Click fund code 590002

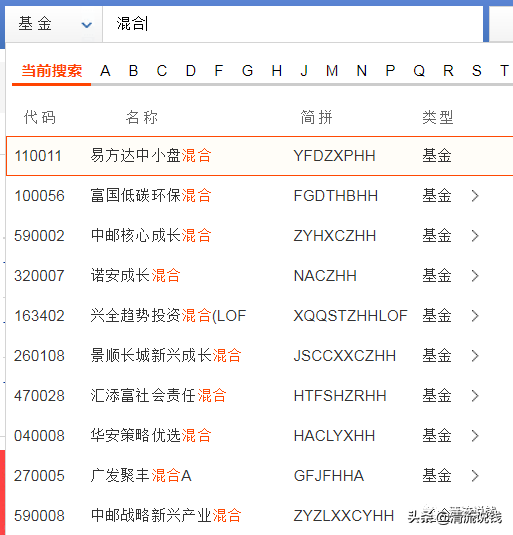pyautogui.click(x=39, y=236)
